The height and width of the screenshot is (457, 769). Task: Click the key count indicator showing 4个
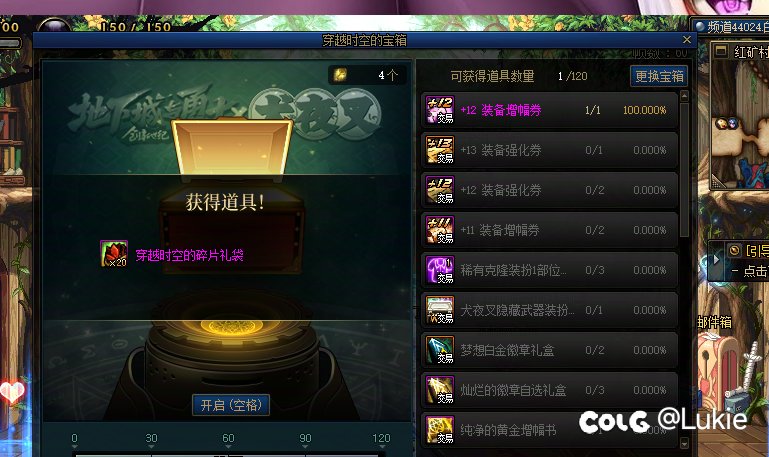click(x=367, y=75)
